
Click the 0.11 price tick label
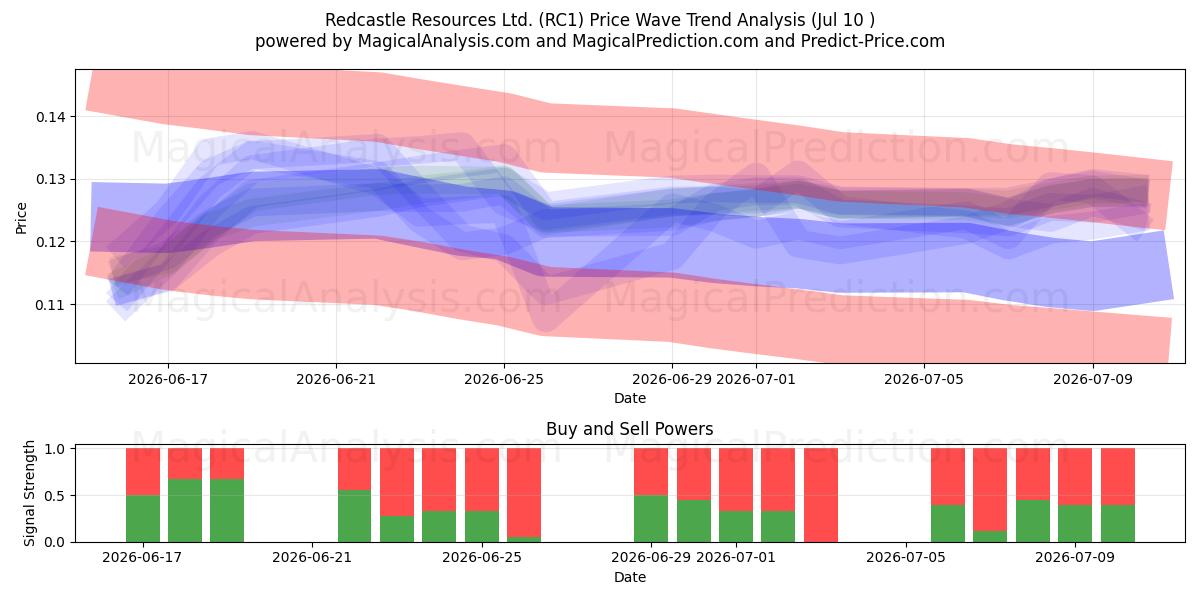(51, 305)
